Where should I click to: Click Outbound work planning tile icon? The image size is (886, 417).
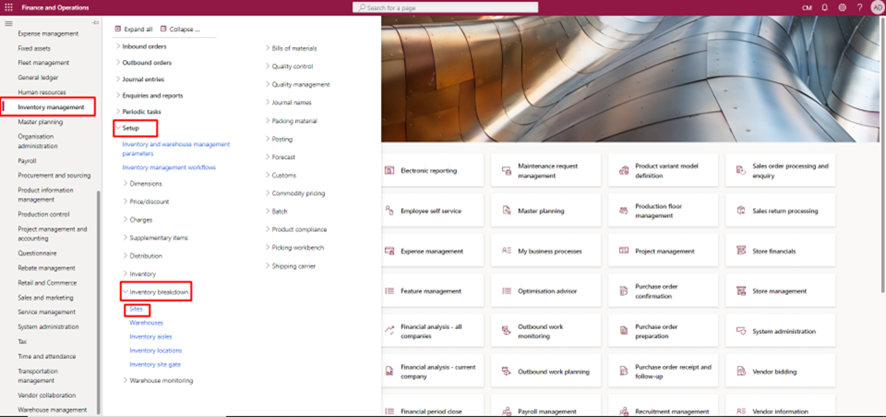(x=506, y=371)
